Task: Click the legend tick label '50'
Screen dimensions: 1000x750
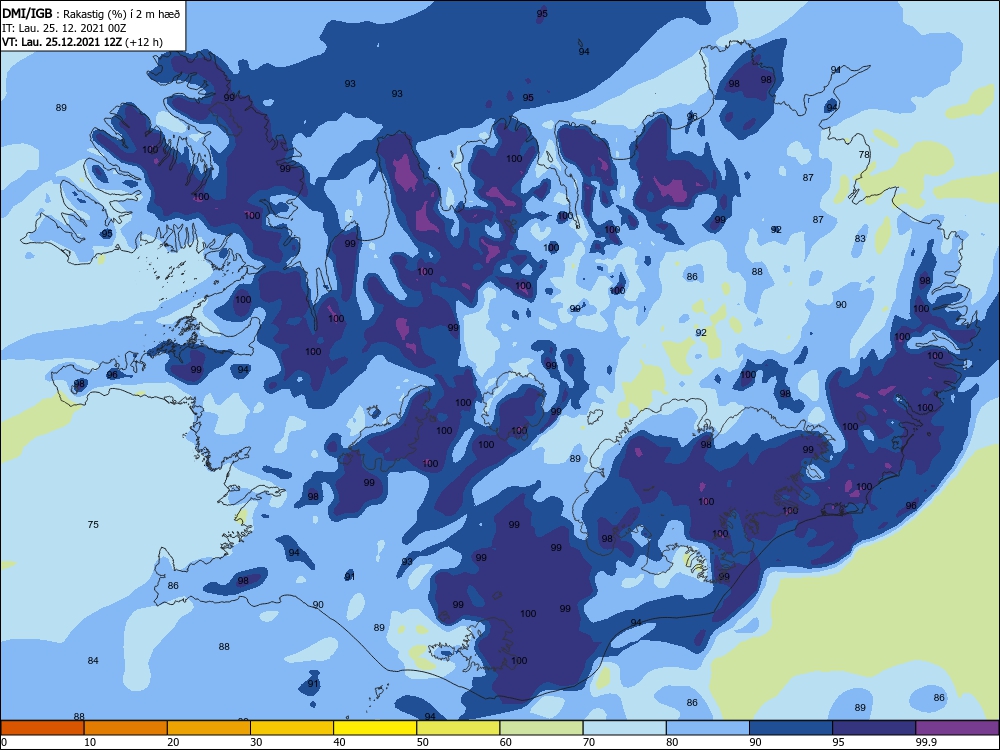Action: click(x=423, y=742)
